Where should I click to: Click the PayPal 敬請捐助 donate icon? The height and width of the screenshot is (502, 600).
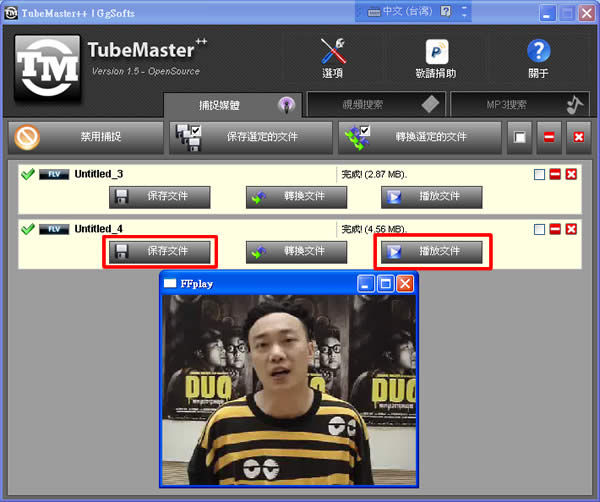[437, 52]
